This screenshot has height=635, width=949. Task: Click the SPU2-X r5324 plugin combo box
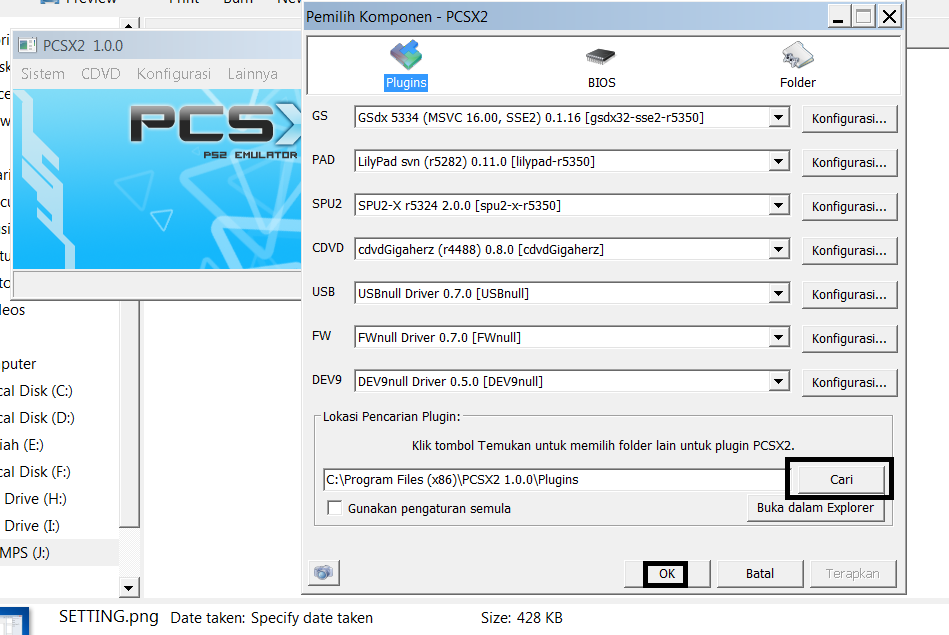tap(572, 205)
